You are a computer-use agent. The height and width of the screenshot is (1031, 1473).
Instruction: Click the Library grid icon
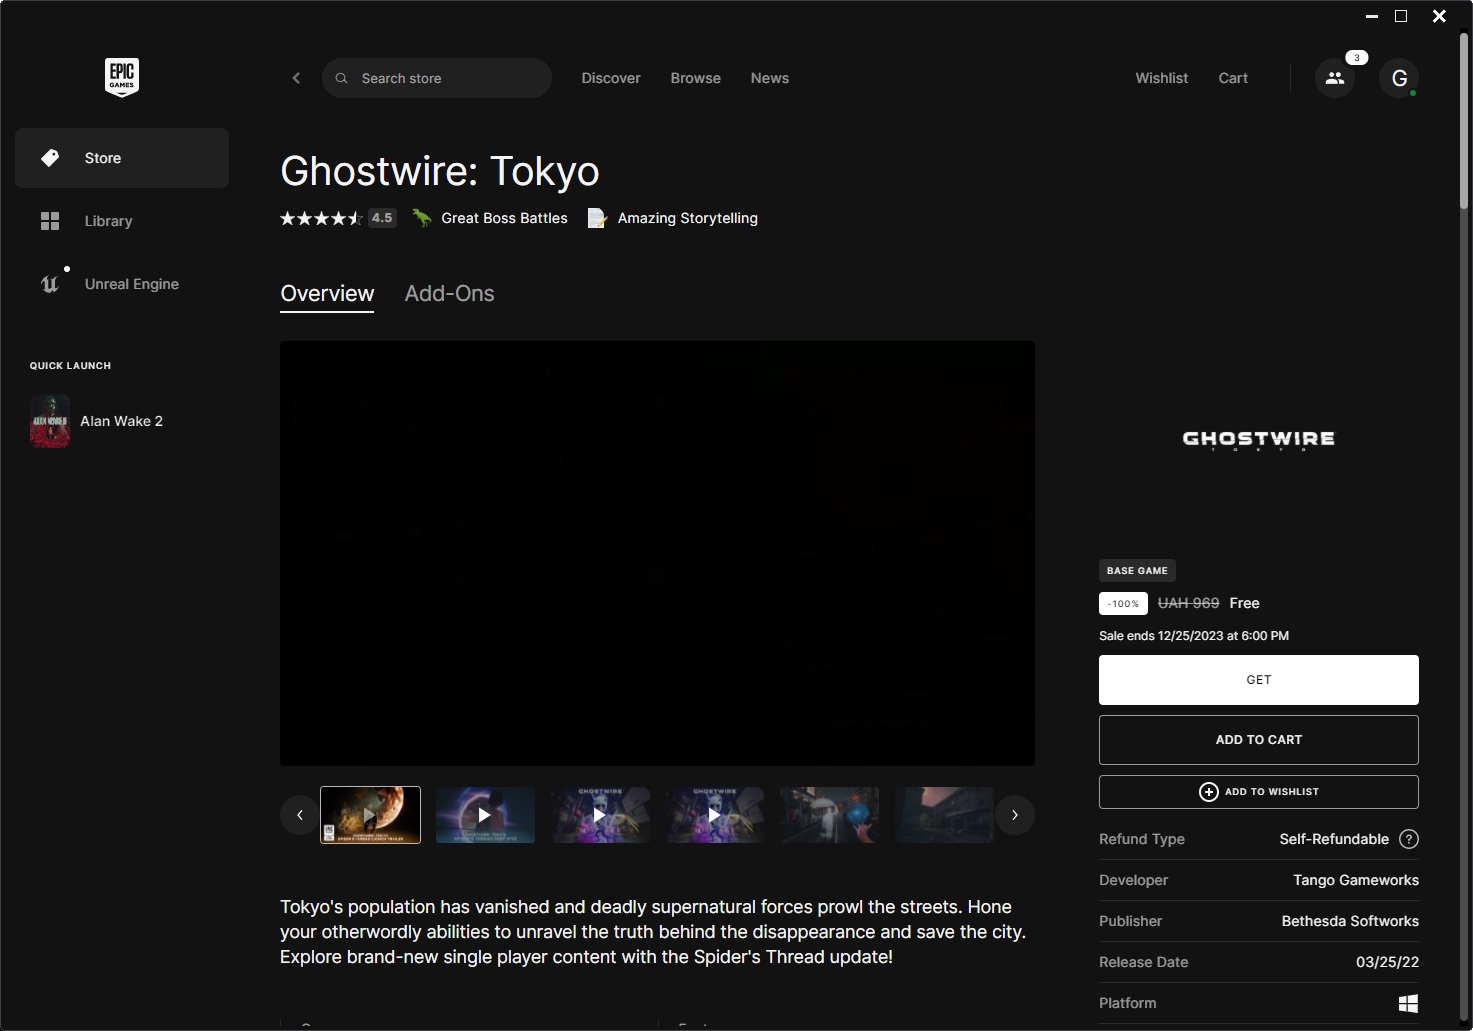tap(50, 221)
